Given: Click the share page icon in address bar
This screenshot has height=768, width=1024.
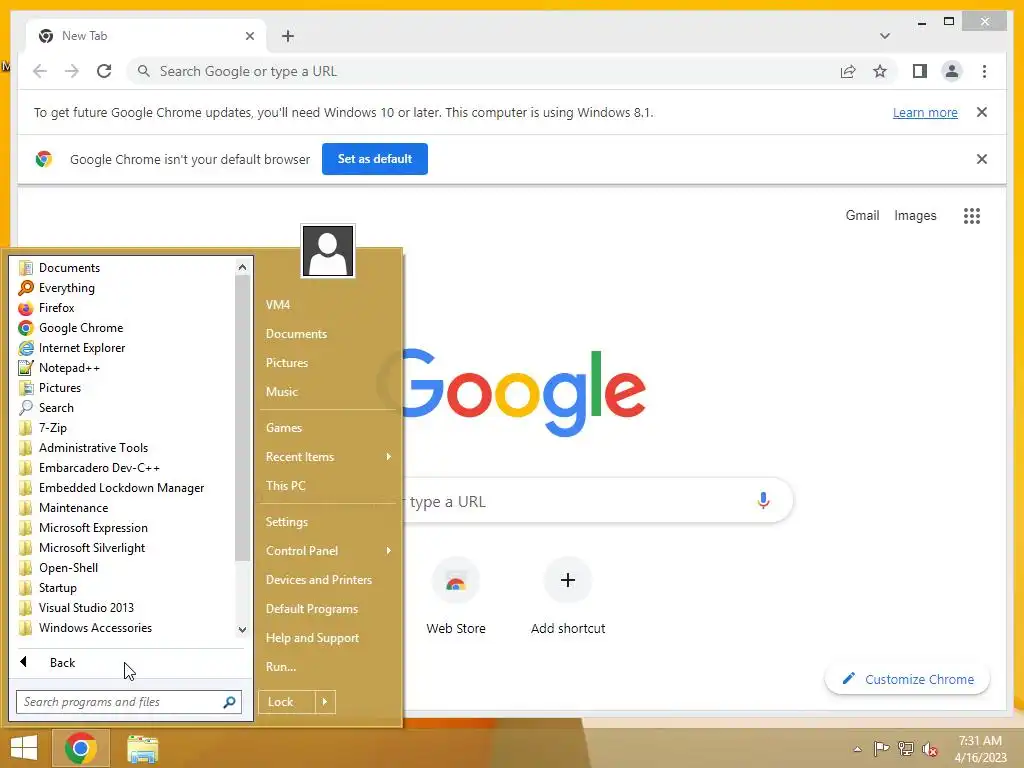Looking at the screenshot, I should 848,71.
